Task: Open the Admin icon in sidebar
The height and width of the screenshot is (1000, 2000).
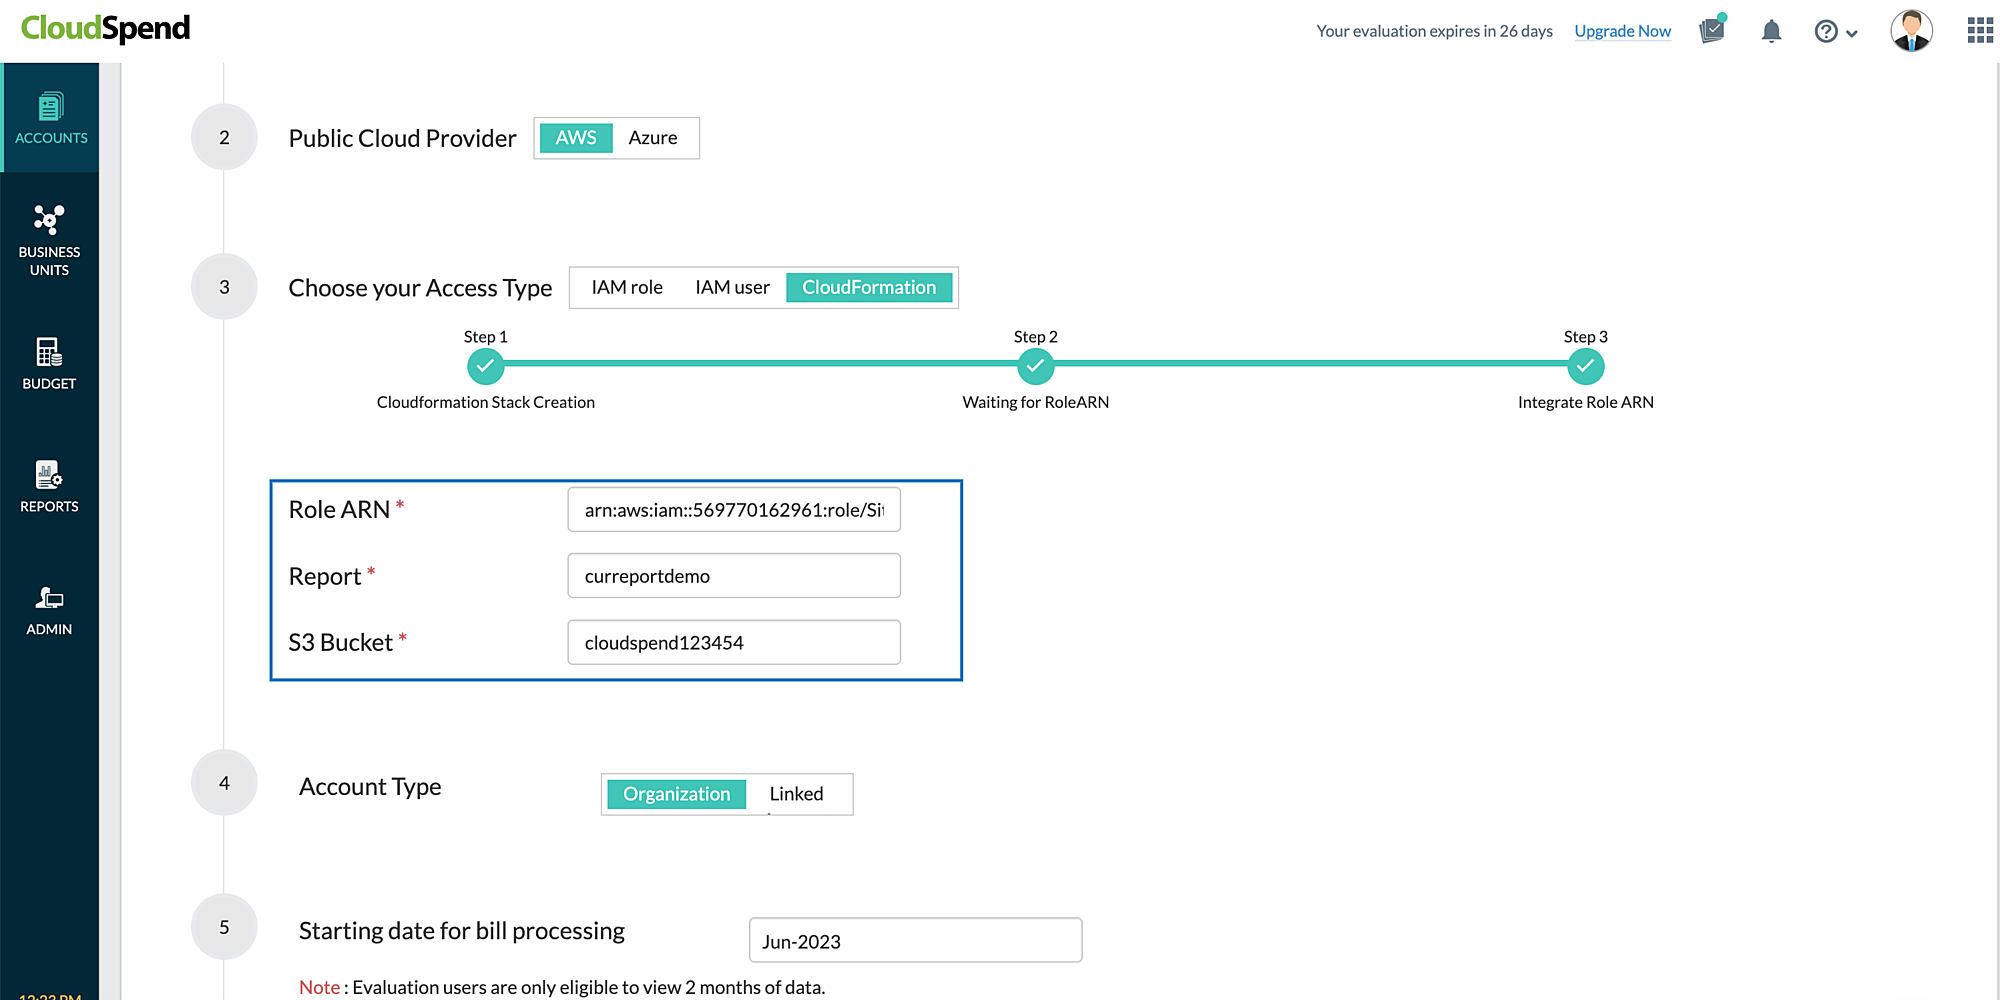Action: [x=49, y=598]
